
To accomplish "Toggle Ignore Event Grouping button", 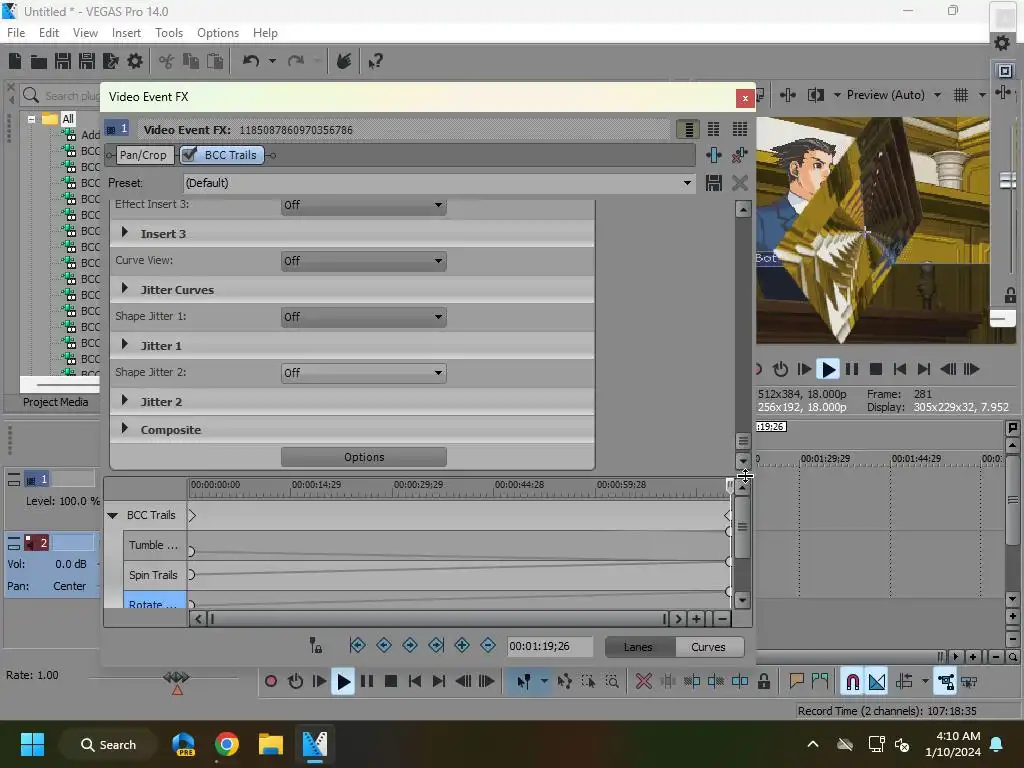I will [969, 682].
